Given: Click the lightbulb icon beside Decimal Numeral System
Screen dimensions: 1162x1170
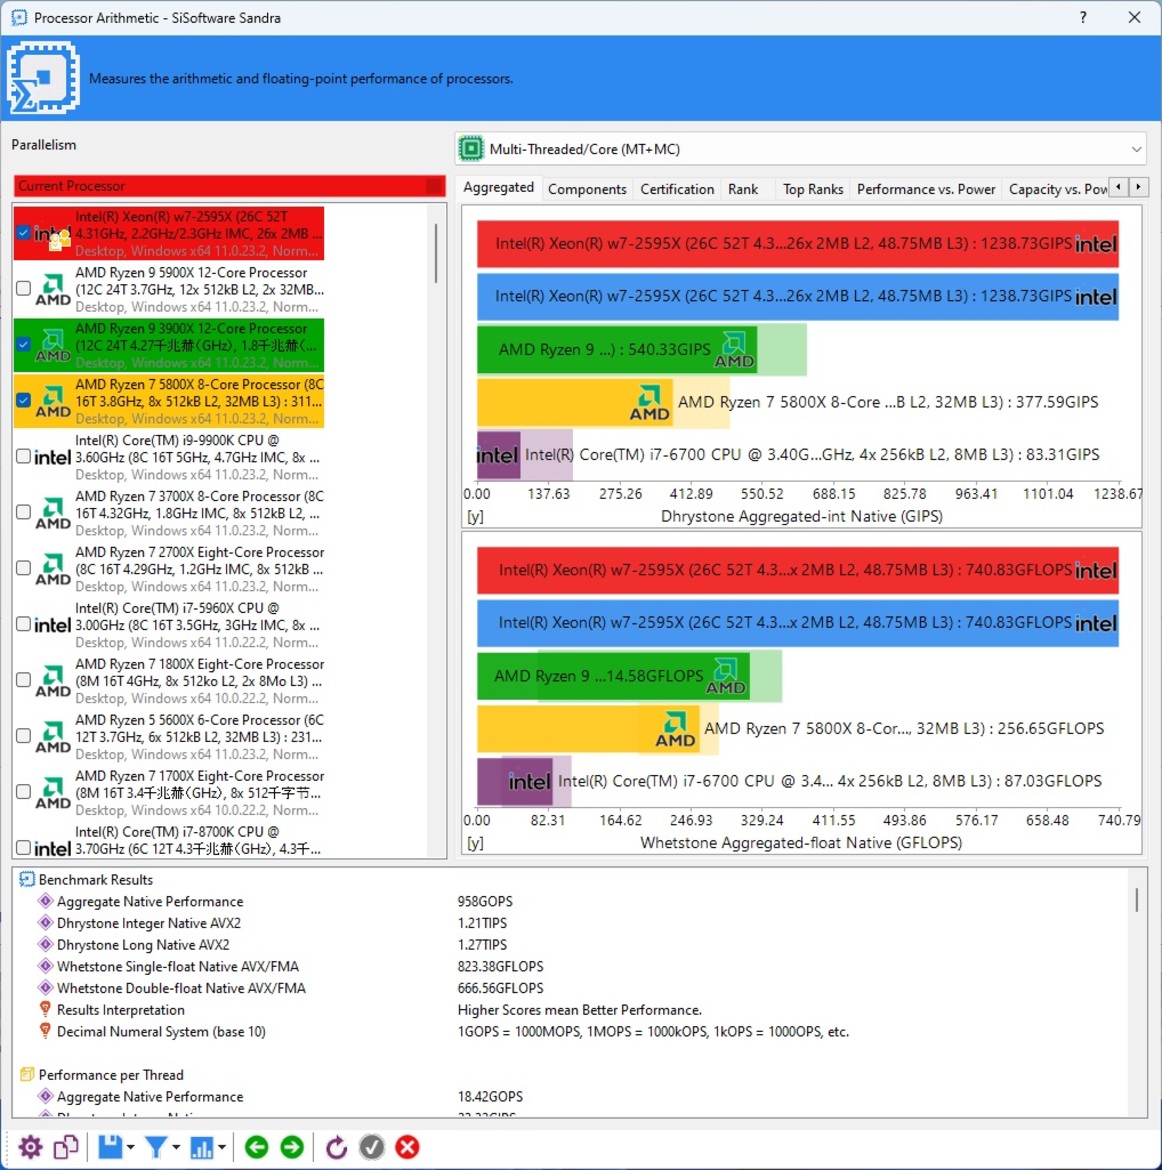Looking at the screenshot, I should [46, 1031].
